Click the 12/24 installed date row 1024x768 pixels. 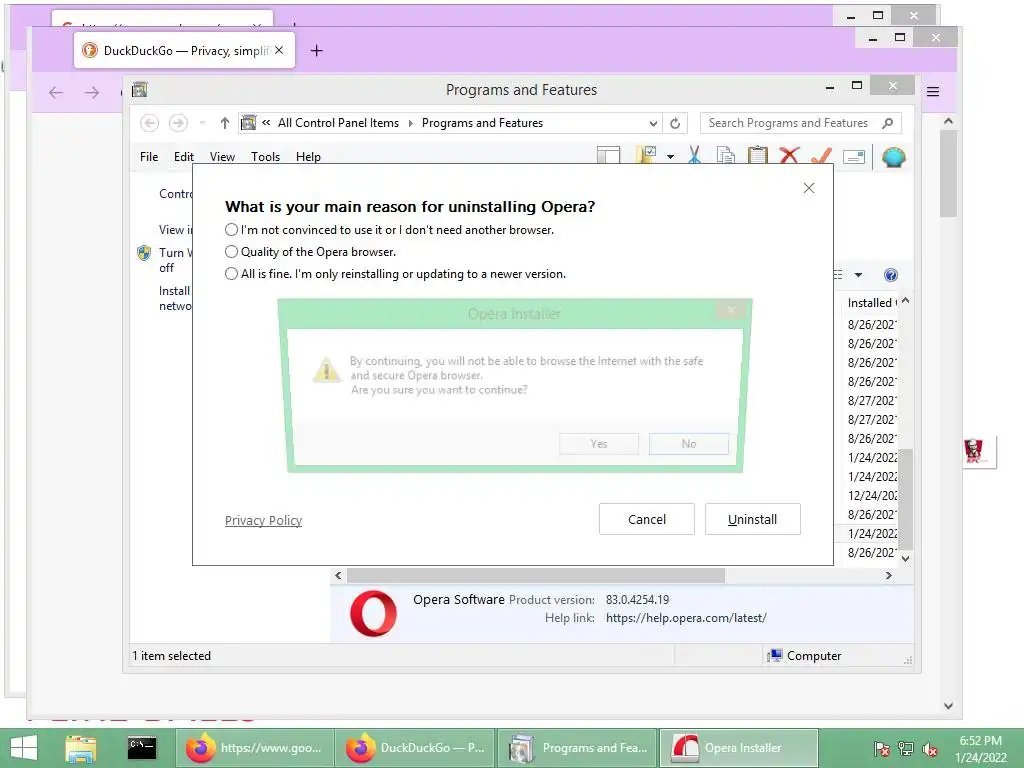coord(872,496)
